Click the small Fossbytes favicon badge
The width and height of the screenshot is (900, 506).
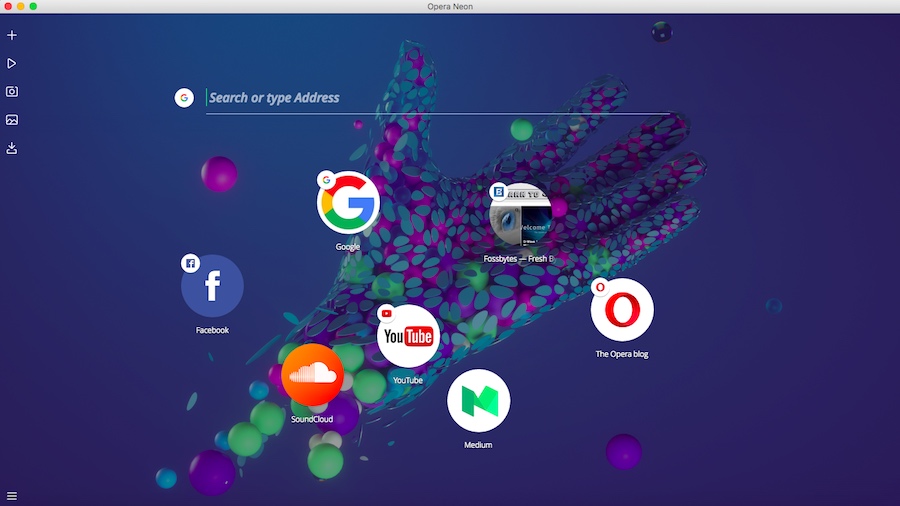[x=499, y=192]
